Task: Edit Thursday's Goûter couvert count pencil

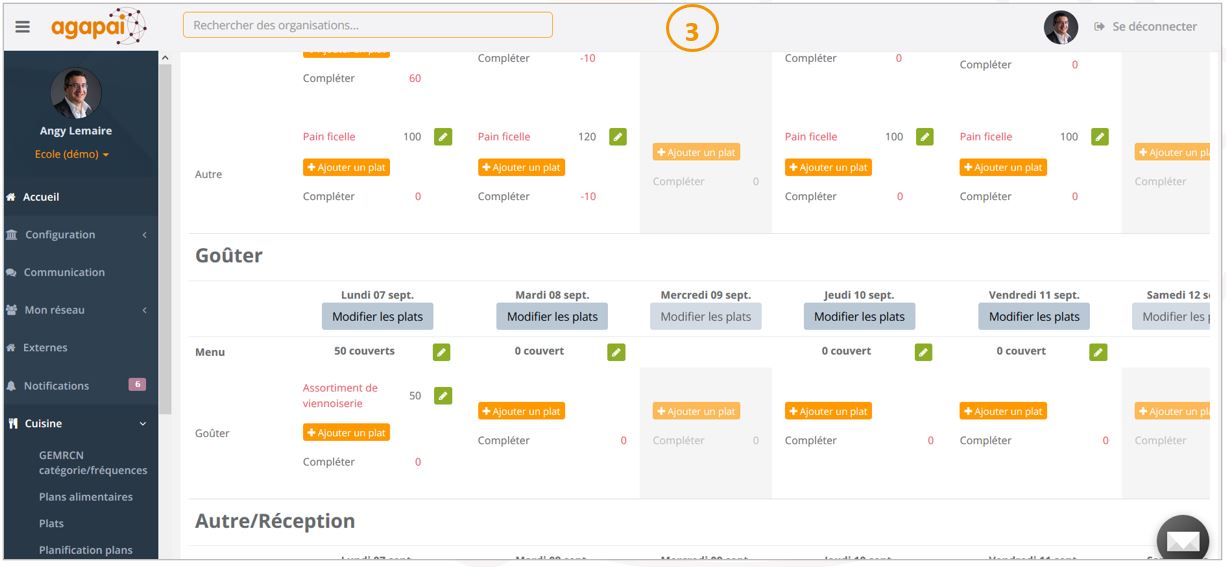Action: click(x=924, y=352)
